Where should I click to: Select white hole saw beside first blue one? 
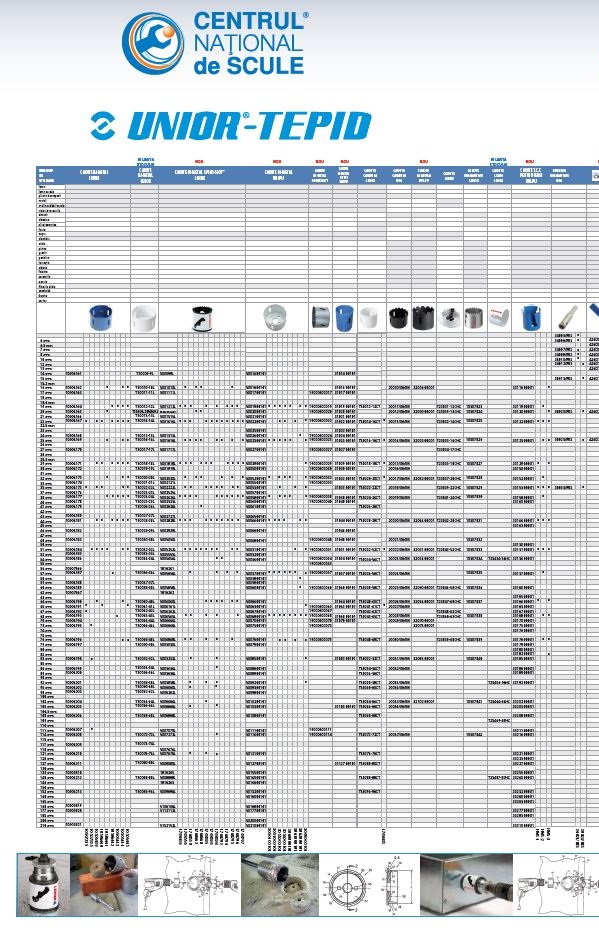click(144, 318)
